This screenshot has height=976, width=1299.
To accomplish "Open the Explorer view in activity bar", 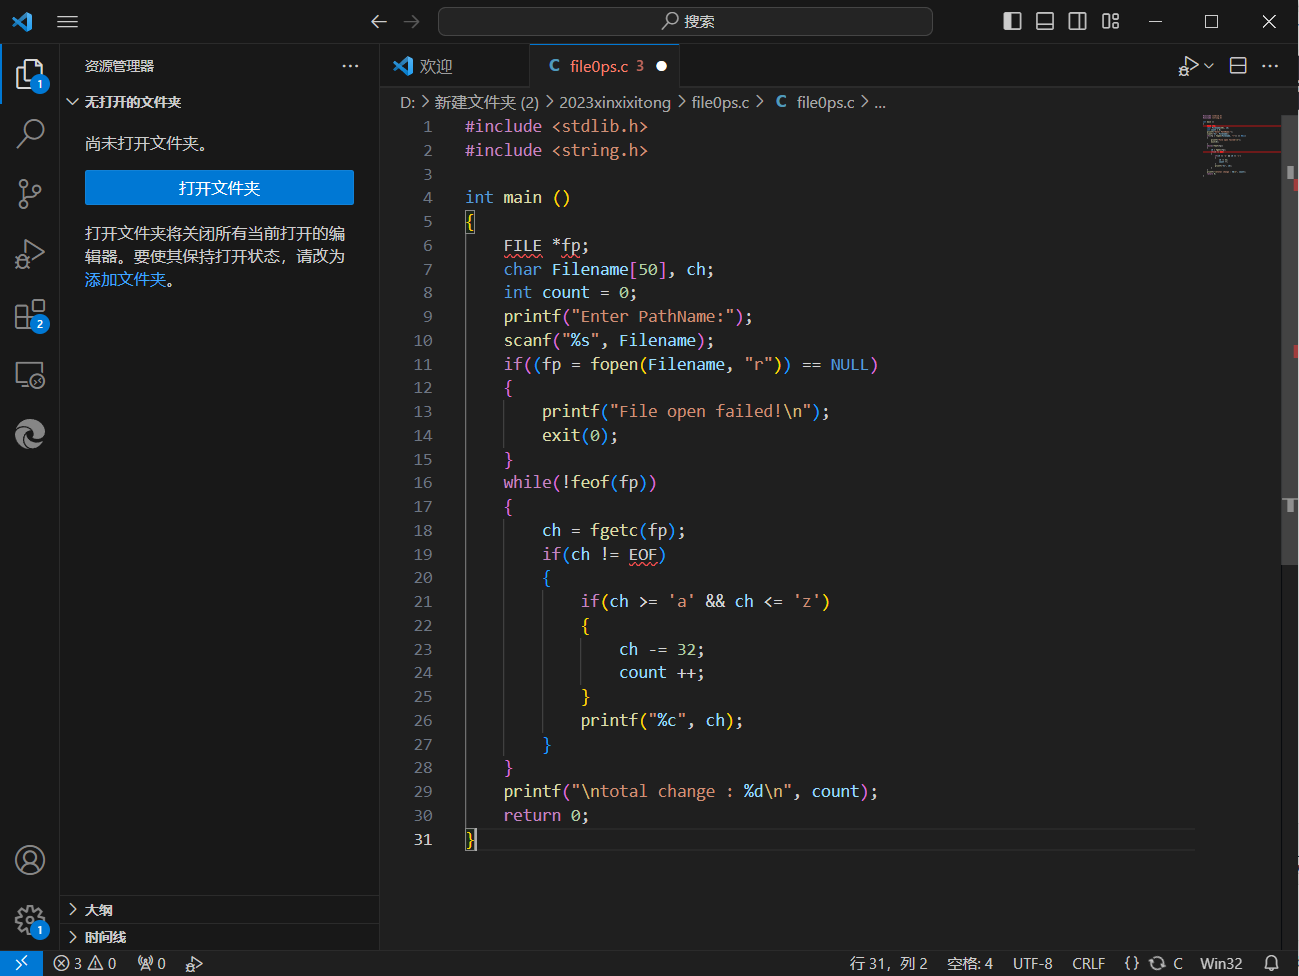I will (30, 74).
